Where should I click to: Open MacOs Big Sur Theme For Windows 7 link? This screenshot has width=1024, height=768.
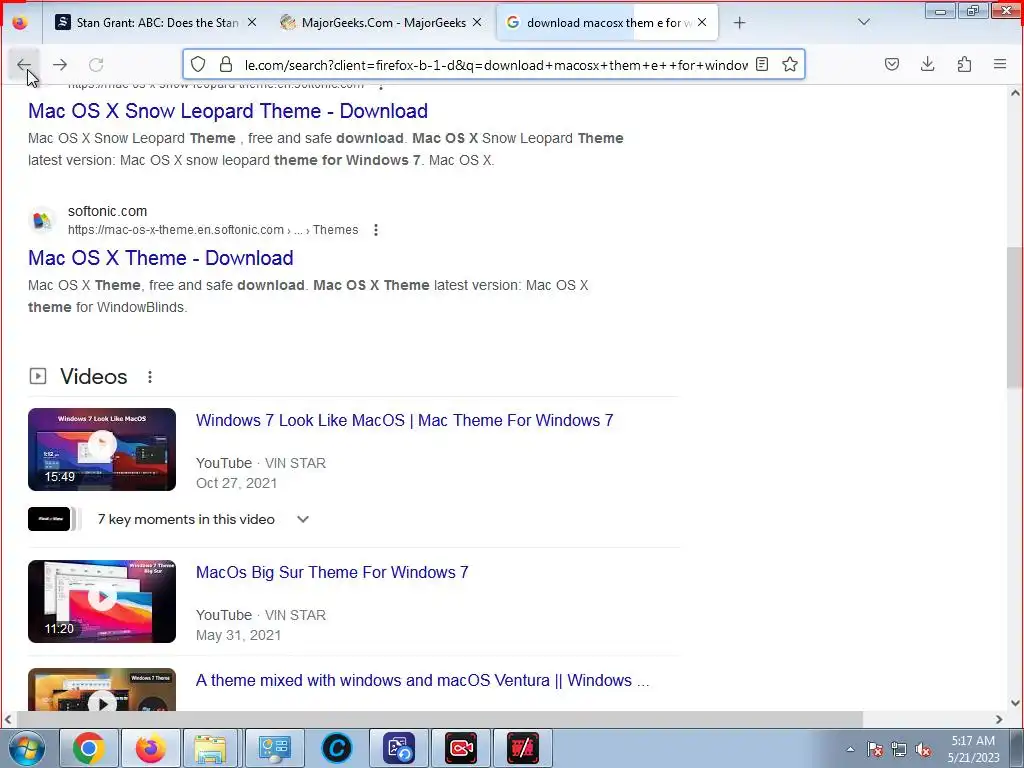pos(332,572)
